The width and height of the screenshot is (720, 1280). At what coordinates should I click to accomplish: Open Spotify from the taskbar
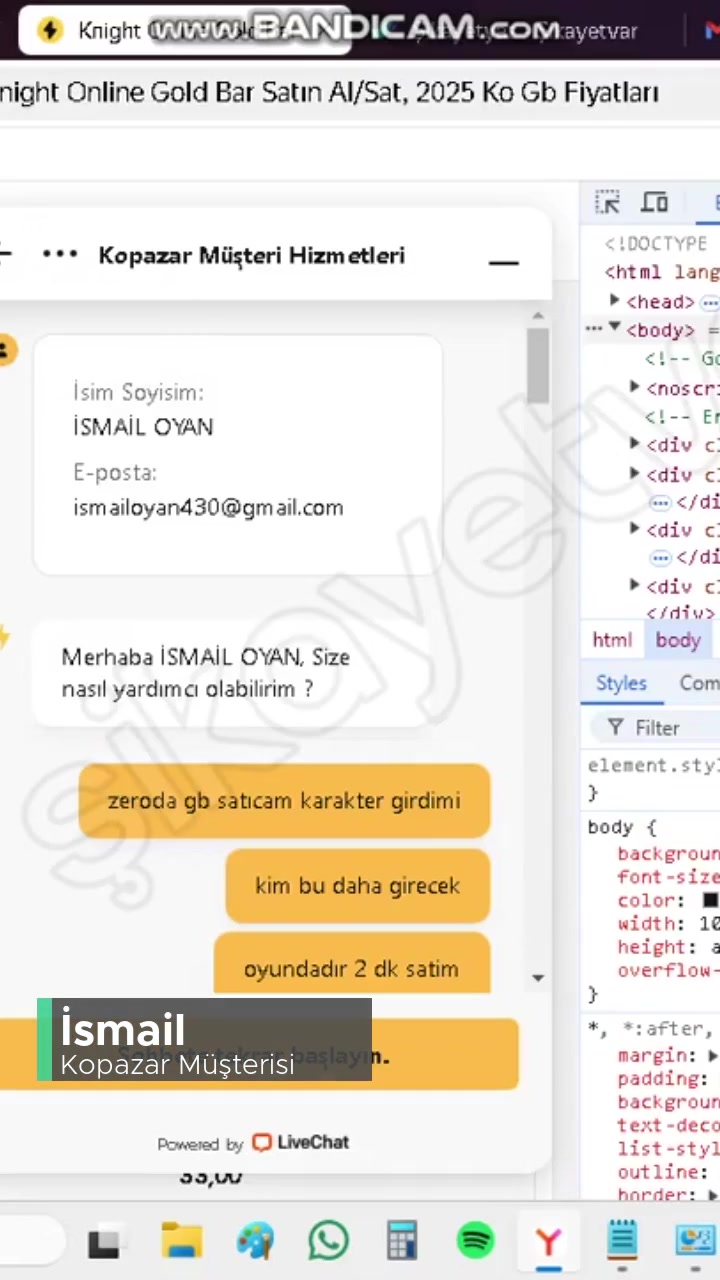pos(475,1242)
